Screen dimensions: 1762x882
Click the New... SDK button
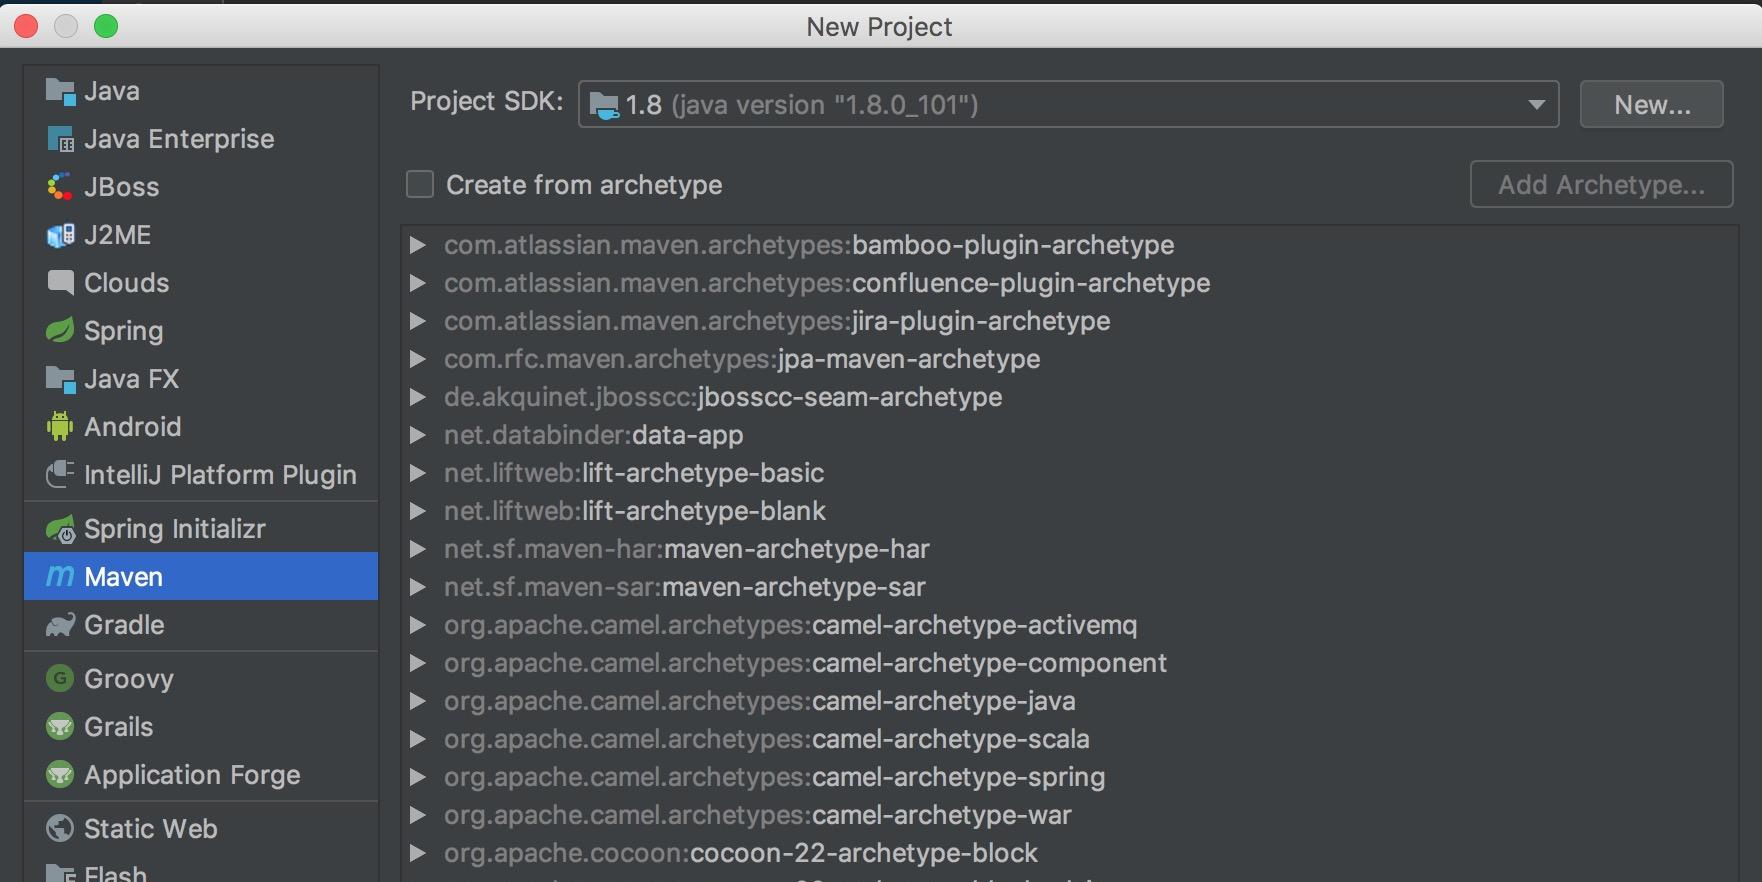(1651, 104)
